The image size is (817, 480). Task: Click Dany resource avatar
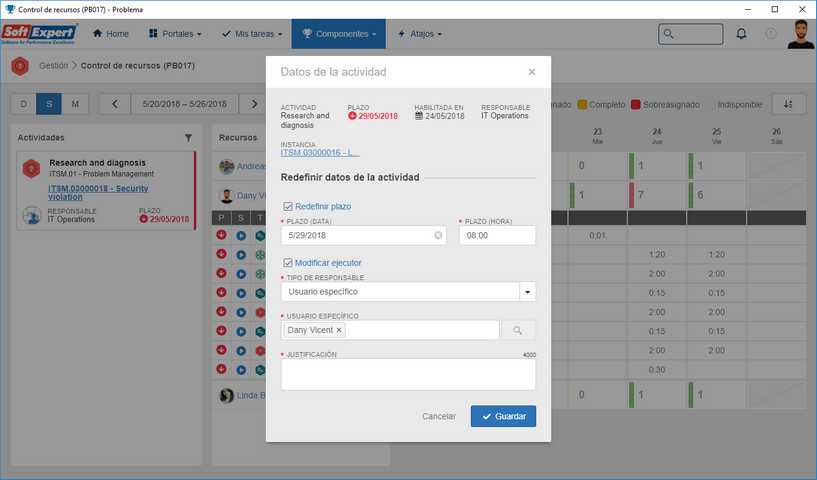[x=227, y=196]
